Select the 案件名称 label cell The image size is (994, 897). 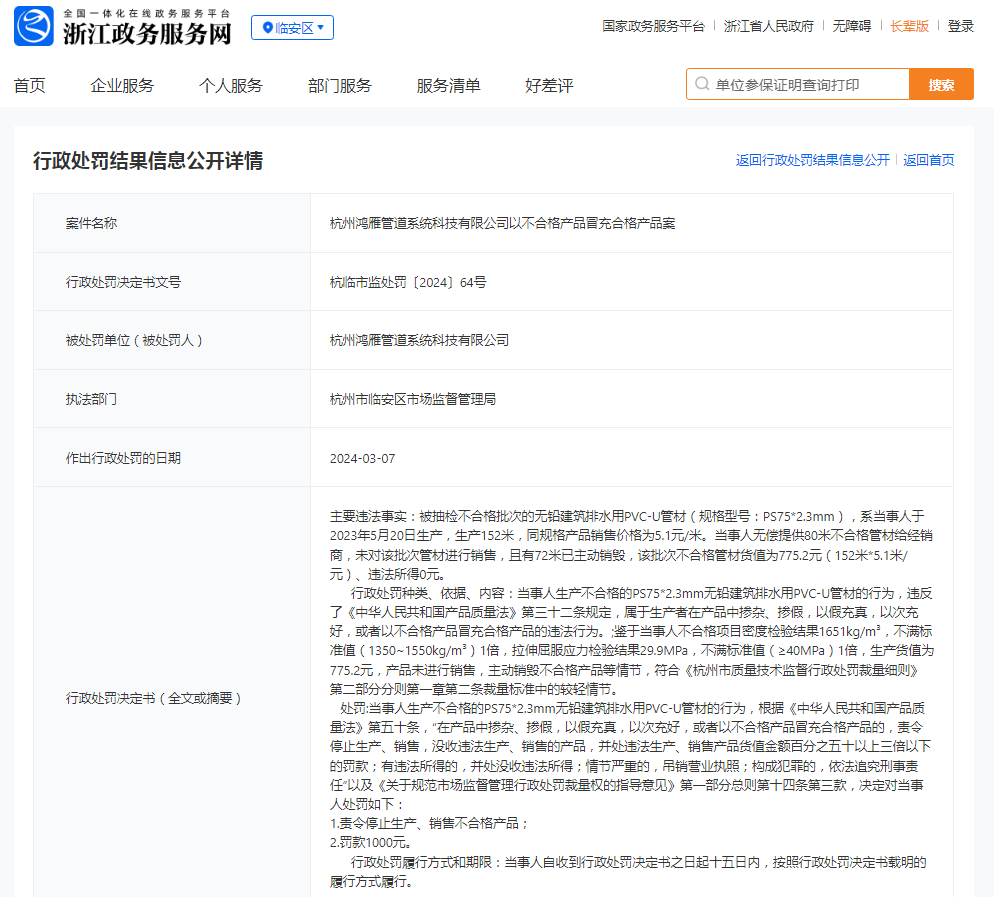(172, 223)
